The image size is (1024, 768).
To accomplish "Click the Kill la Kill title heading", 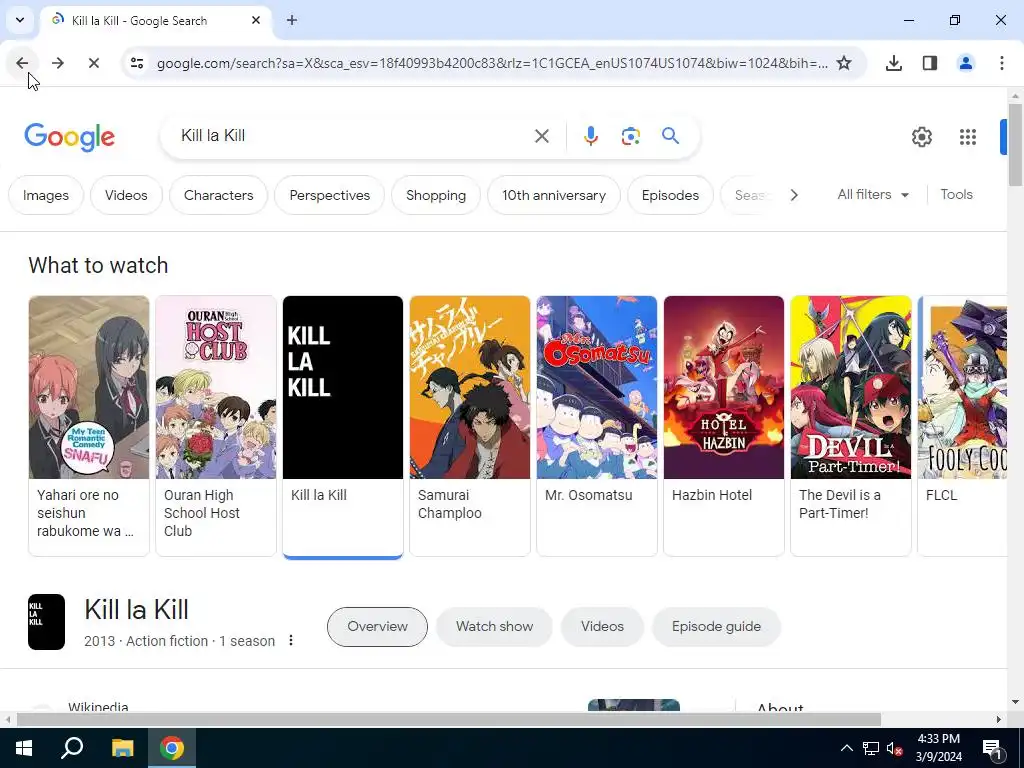I will pos(136,609).
